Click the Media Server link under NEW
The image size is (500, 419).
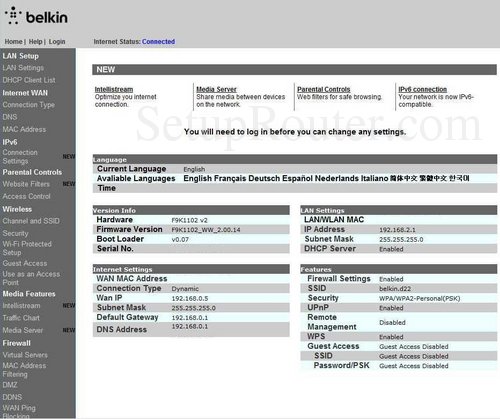(x=216, y=89)
